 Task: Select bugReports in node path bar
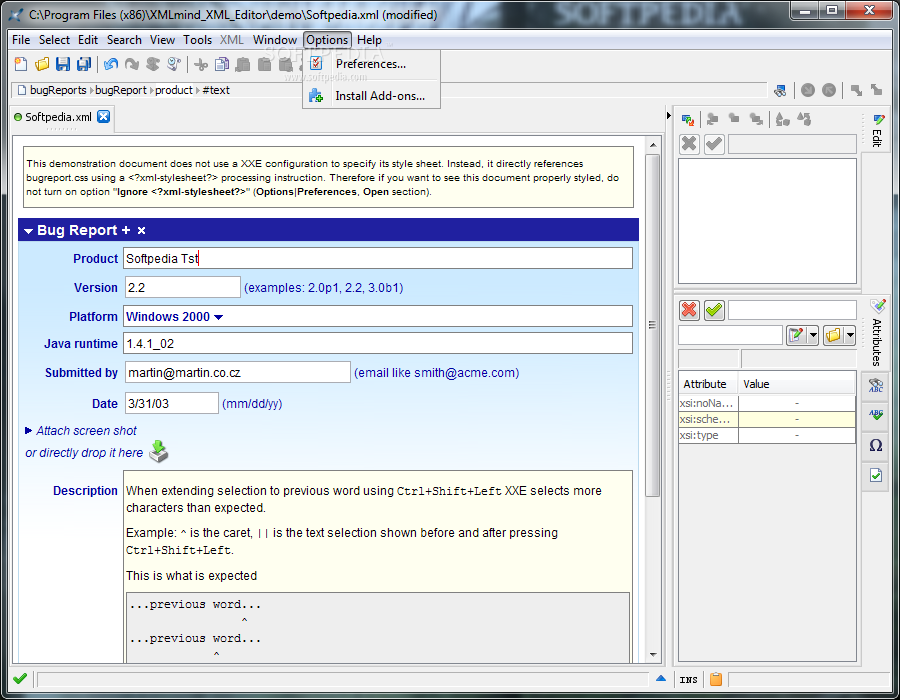[x=58, y=90]
